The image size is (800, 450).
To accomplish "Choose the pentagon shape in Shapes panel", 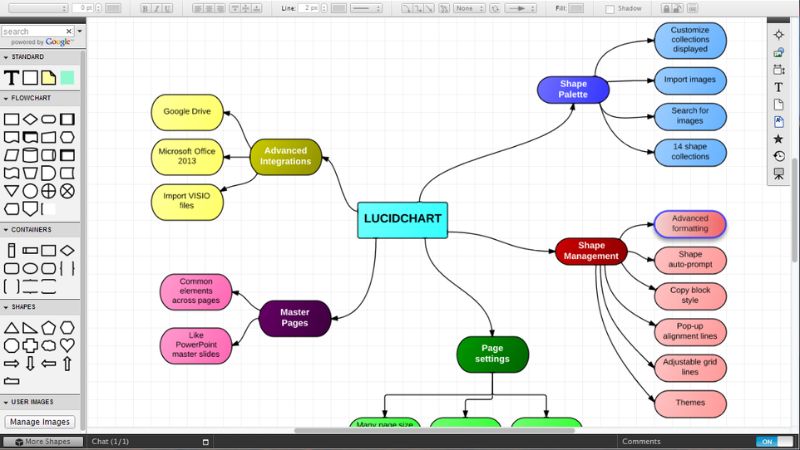I will click(48, 327).
